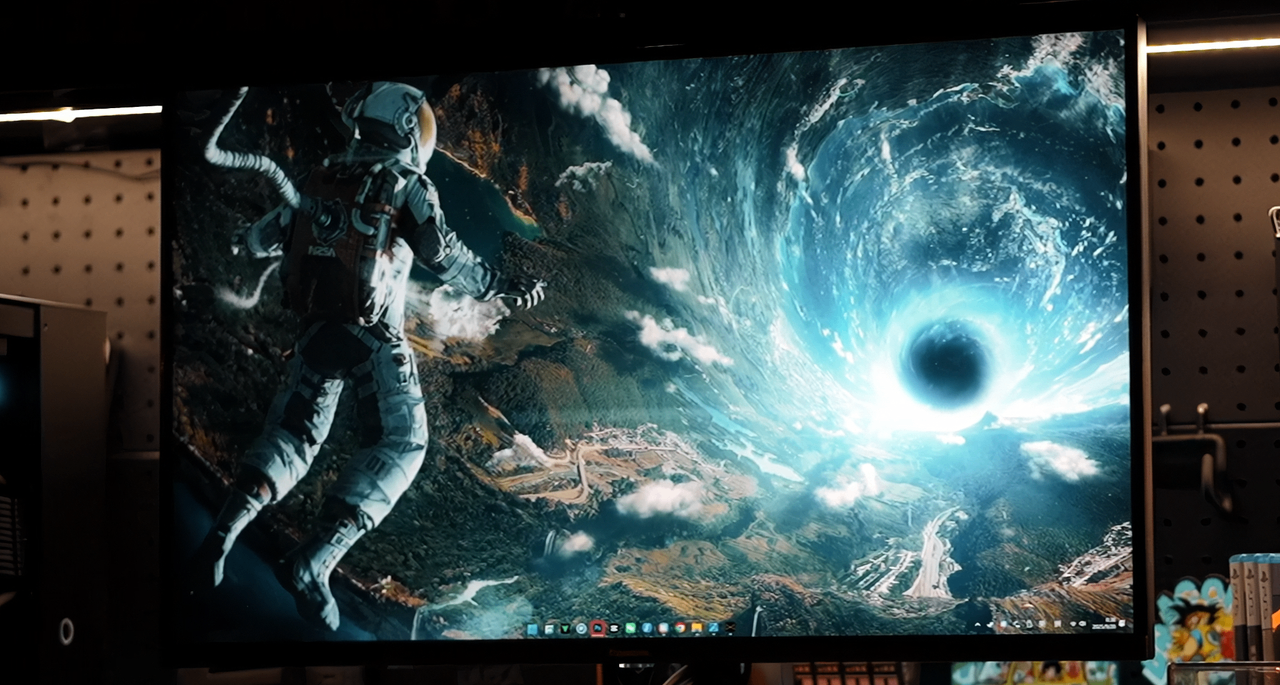Open the blue J messenger taskbar icon
The width and height of the screenshot is (1280, 685).
[x=647, y=629]
